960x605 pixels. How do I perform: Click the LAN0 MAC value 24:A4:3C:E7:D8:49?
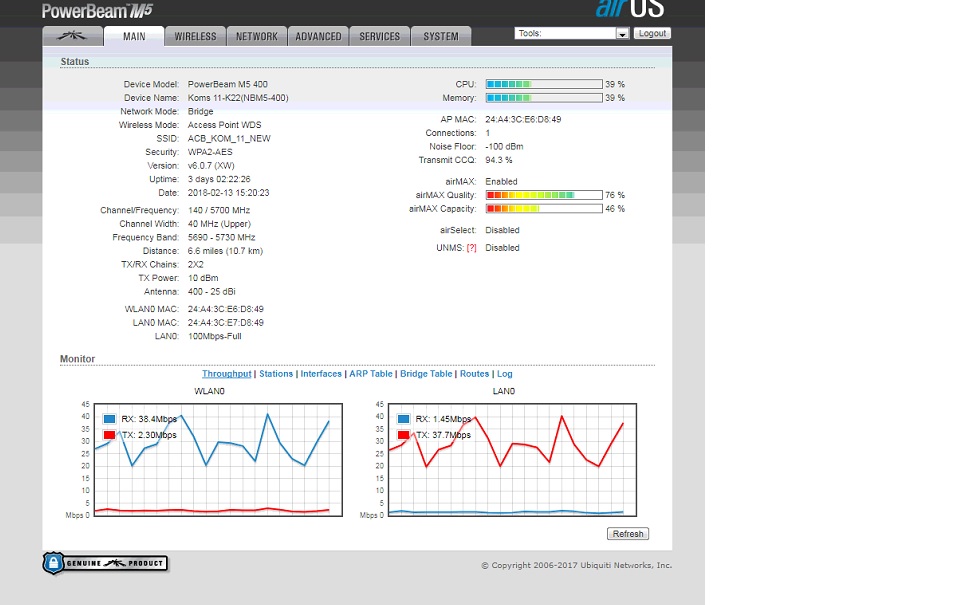[225, 323]
